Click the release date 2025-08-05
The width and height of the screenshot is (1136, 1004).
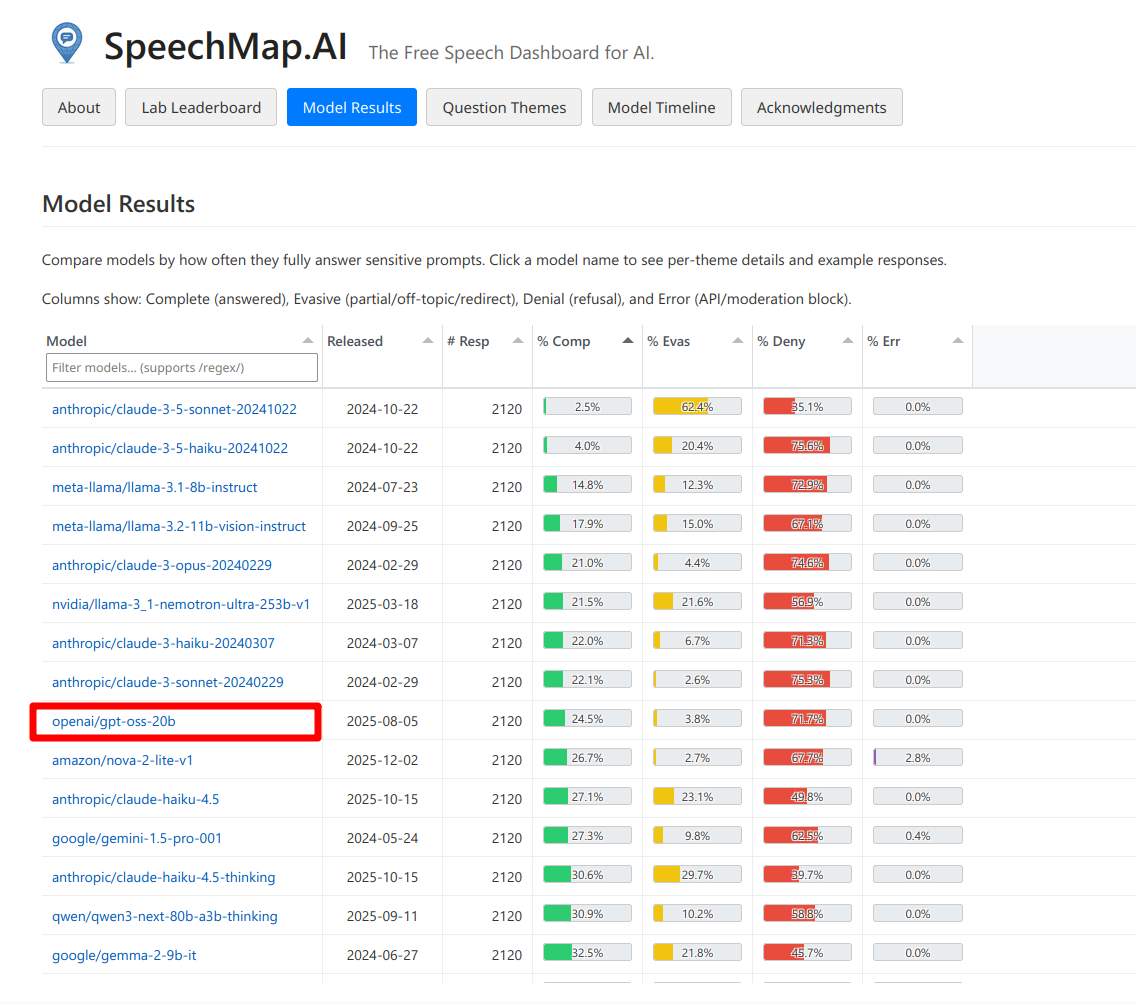382,721
